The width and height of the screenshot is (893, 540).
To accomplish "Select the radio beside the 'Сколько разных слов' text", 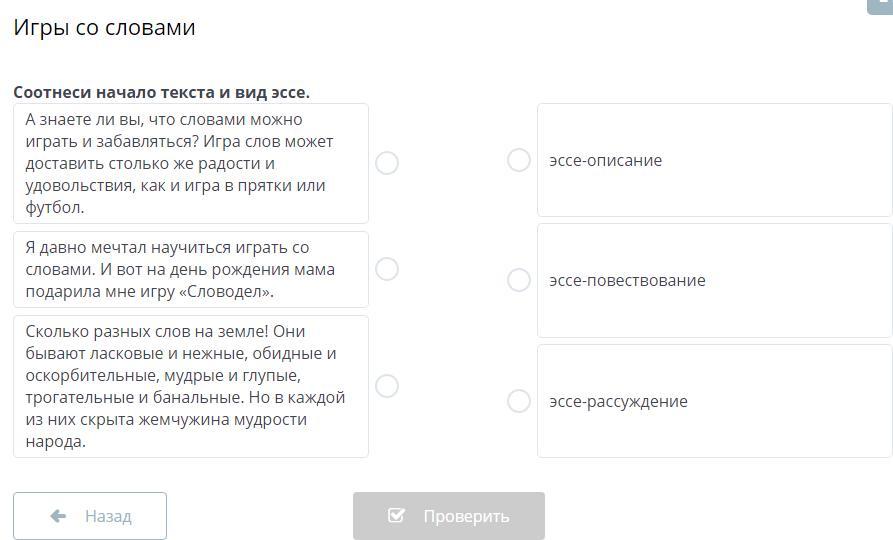I will [x=387, y=386].
